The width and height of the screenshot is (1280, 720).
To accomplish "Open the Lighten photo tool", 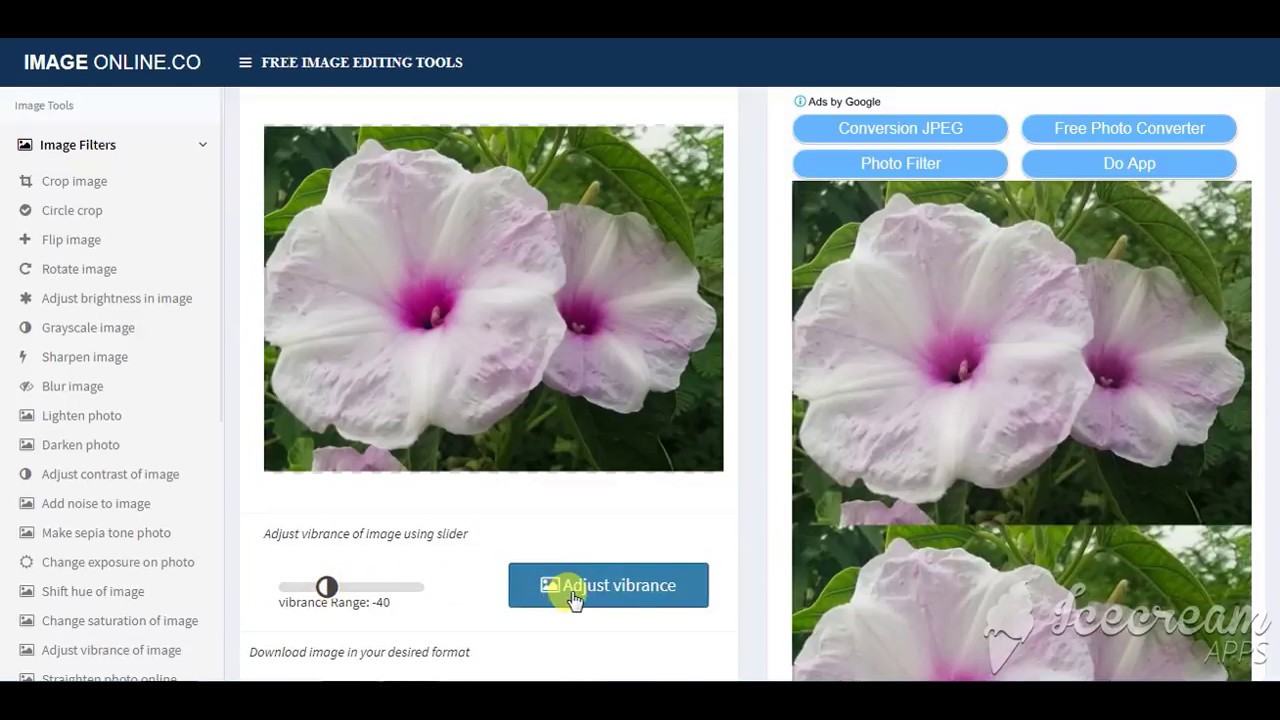I will (x=82, y=415).
